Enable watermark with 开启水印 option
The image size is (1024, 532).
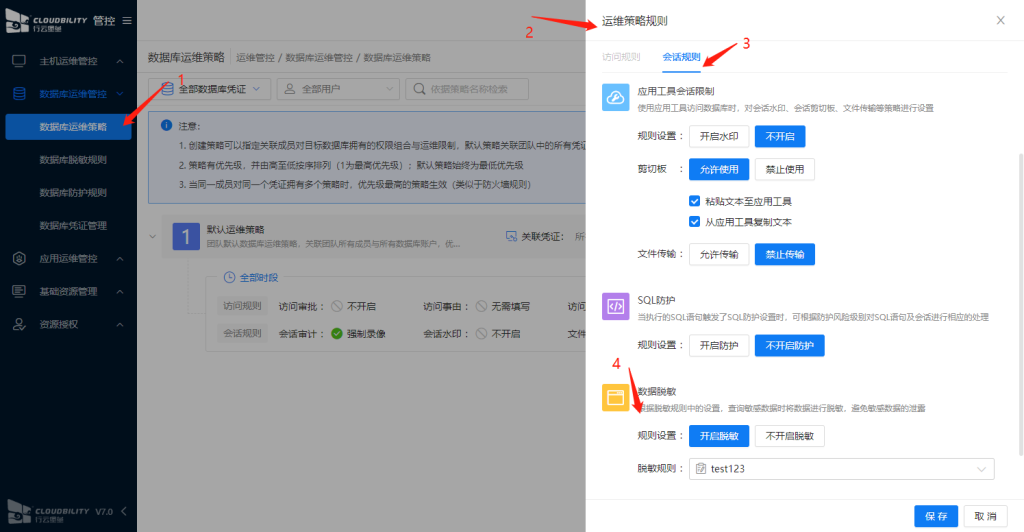[718, 137]
